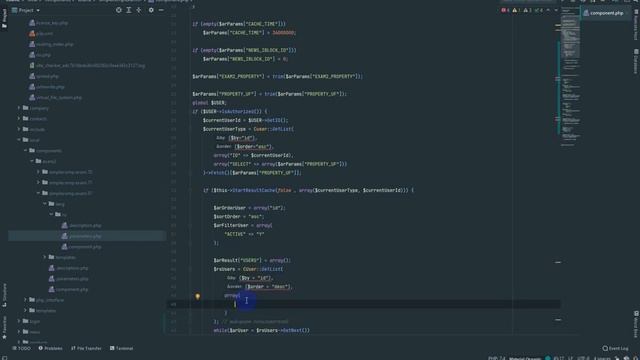
Task: Collapse the local folder
Action: click(19, 140)
